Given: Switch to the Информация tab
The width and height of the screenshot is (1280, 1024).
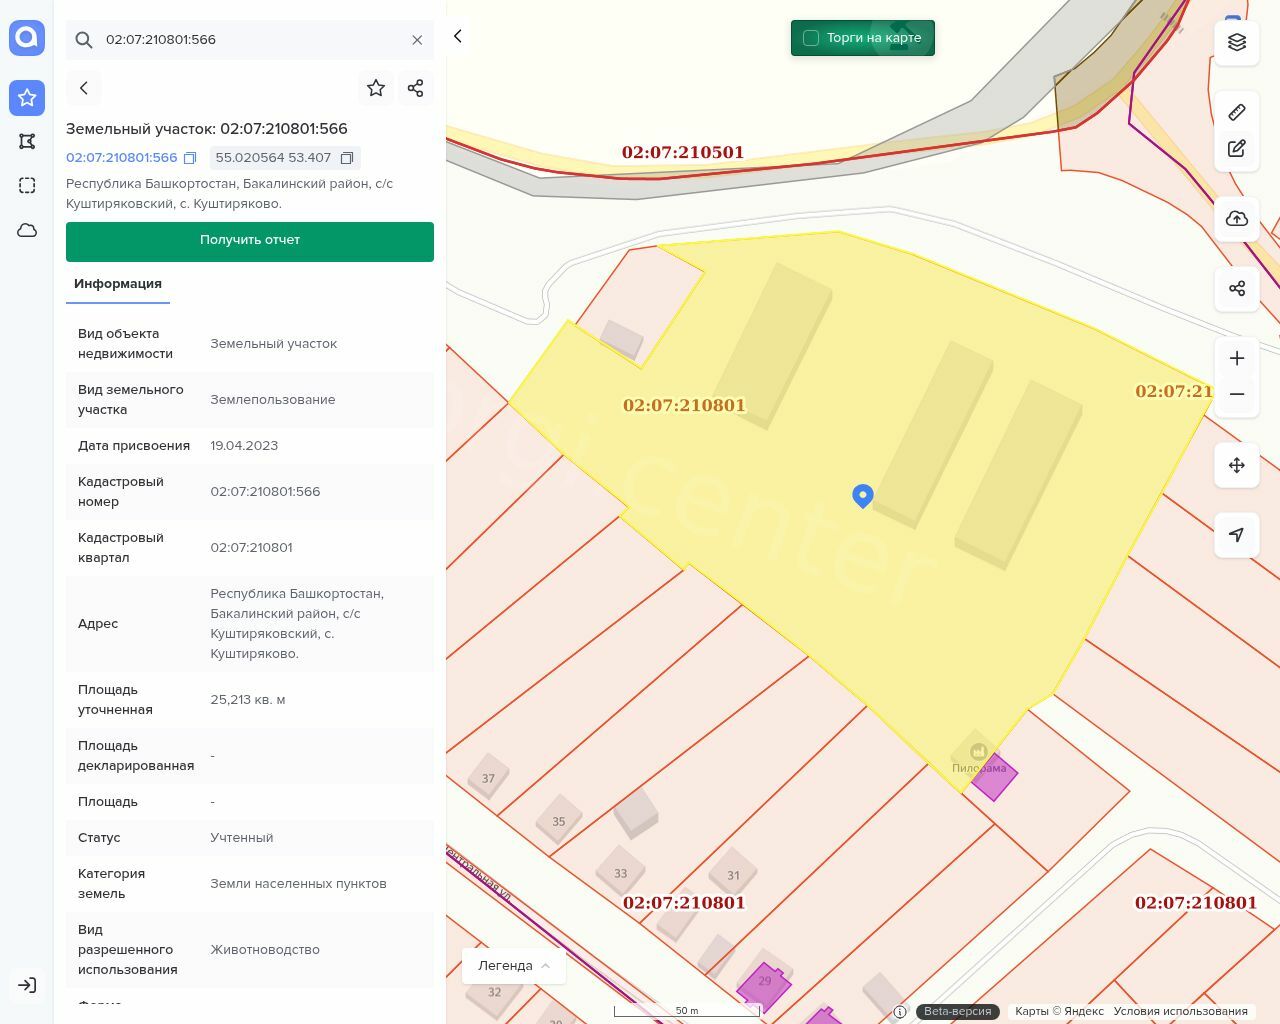Looking at the screenshot, I should (118, 284).
